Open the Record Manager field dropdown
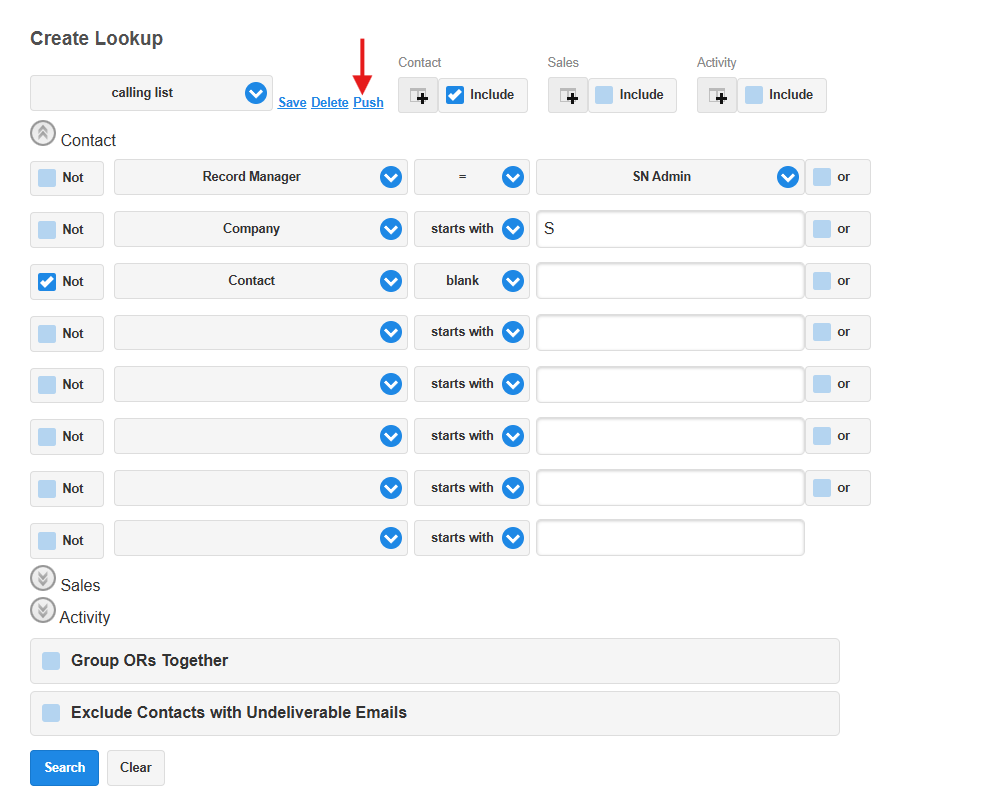 pyautogui.click(x=261, y=177)
